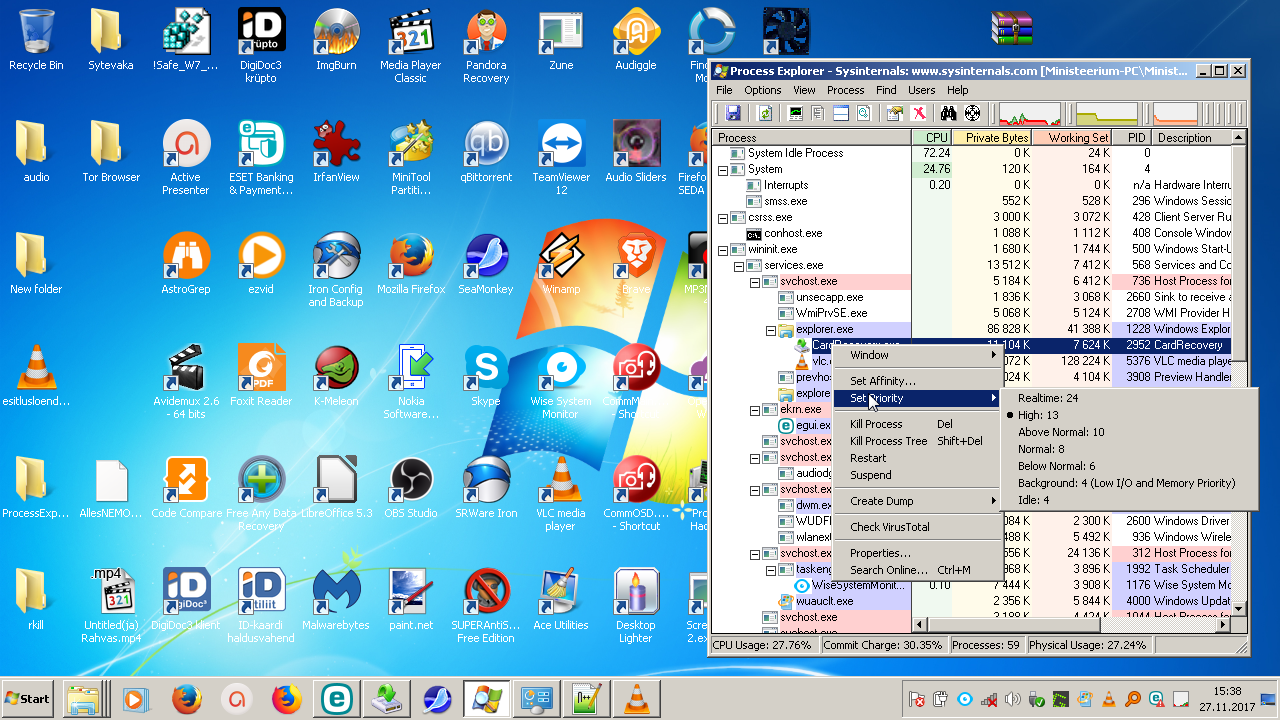The width and height of the screenshot is (1280, 720).
Task: Click the crosshair Find Window's Process icon
Action: pos(972,113)
